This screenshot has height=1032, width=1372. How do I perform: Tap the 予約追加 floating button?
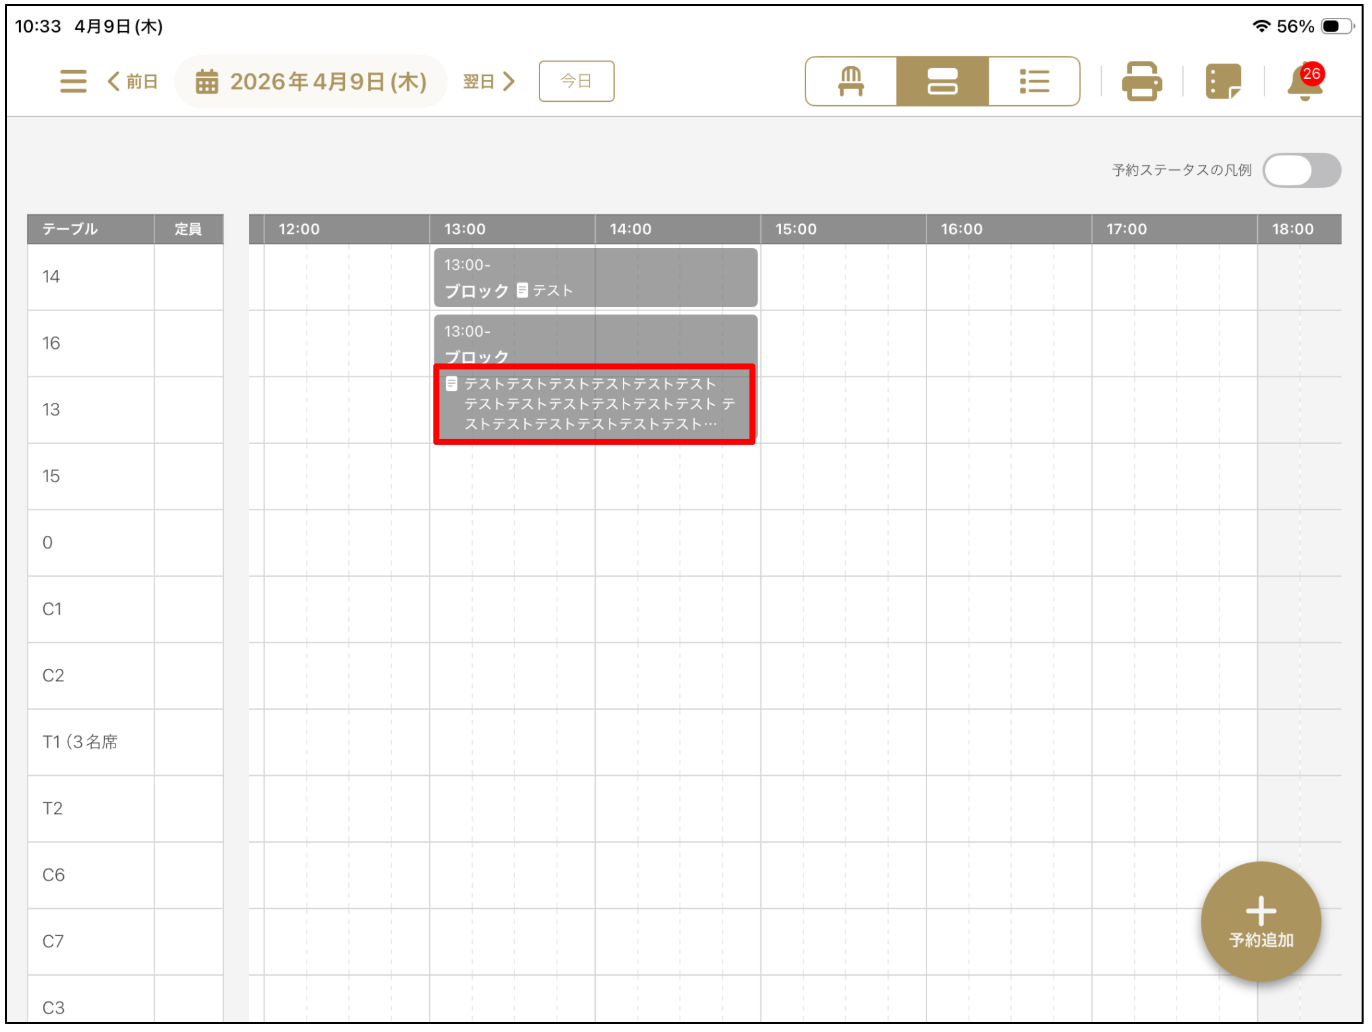tap(1260, 921)
